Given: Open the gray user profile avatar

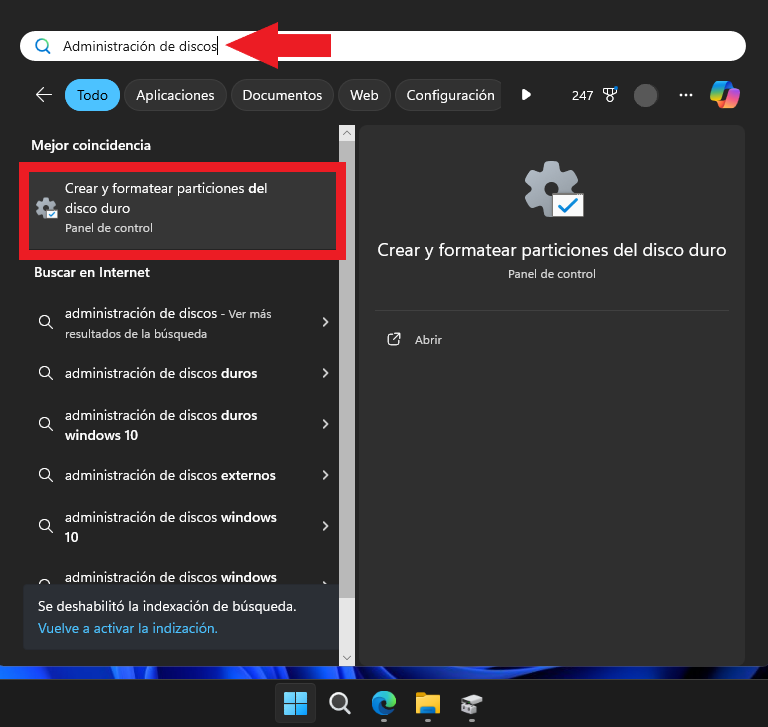Looking at the screenshot, I should (646, 95).
